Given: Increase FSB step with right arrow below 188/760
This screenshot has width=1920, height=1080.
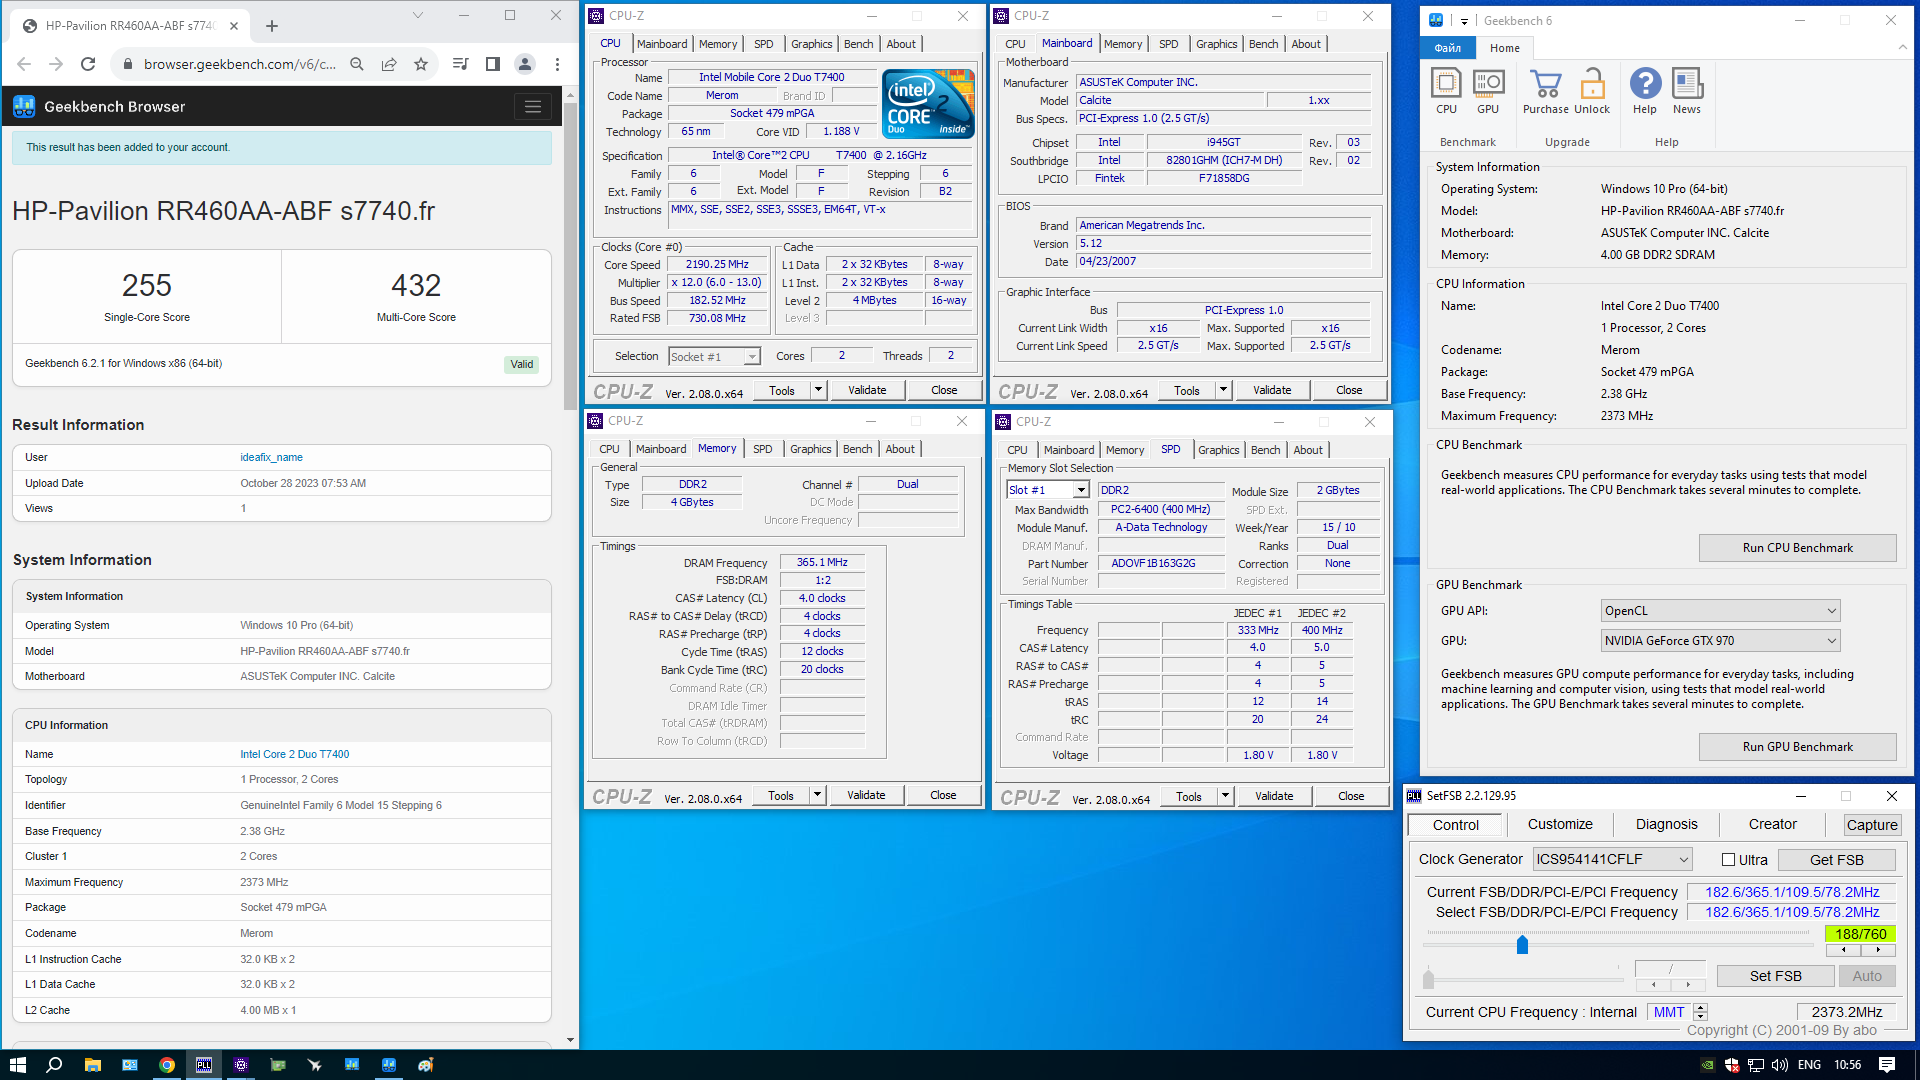Looking at the screenshot, I should click(1878, 950).
